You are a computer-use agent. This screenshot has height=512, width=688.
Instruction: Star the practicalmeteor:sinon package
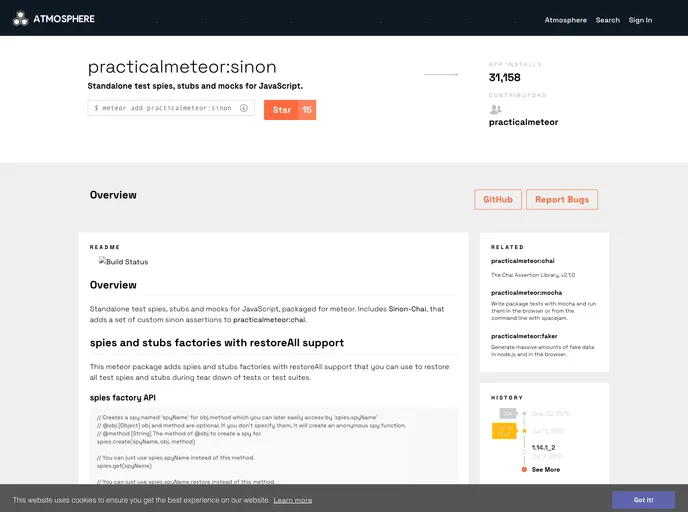(281, 110)
